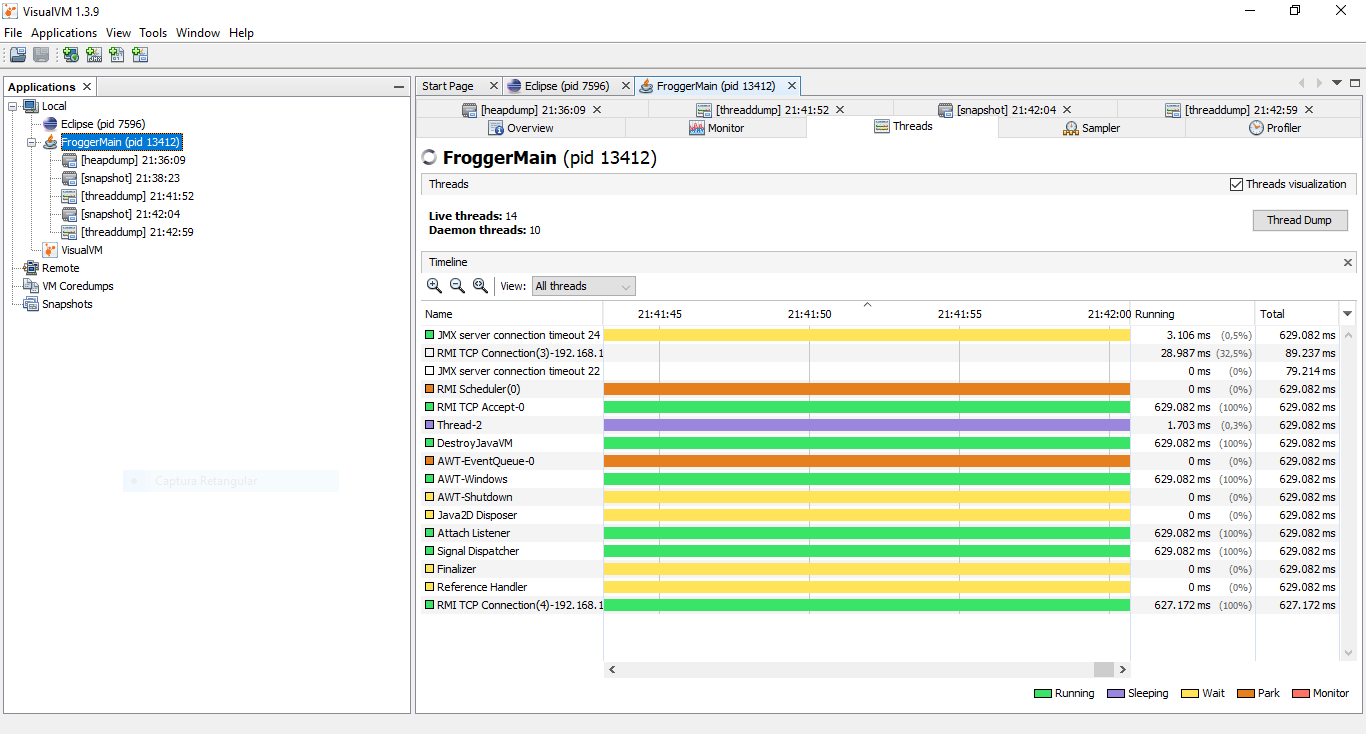Click the Save snapshot toolbar icon
The width and height of the screenshot is (1366, 734).
click(41, 55)
